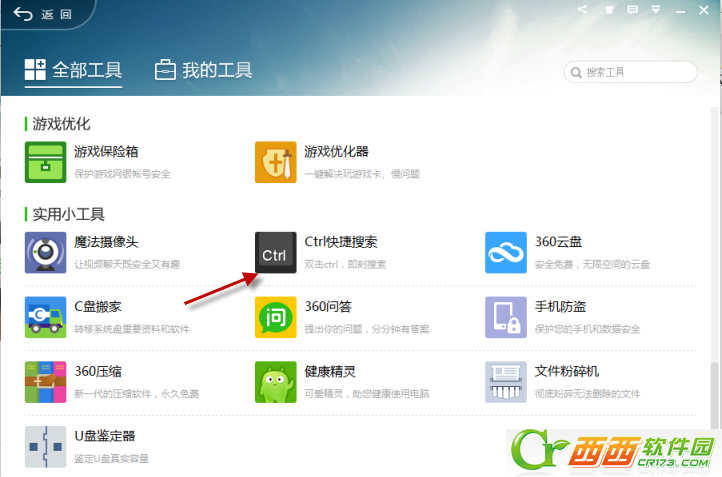Click the 返回 back button label
Image resolution: width=722 pixels, height=477 pixels.
click(x=57, y=15)
